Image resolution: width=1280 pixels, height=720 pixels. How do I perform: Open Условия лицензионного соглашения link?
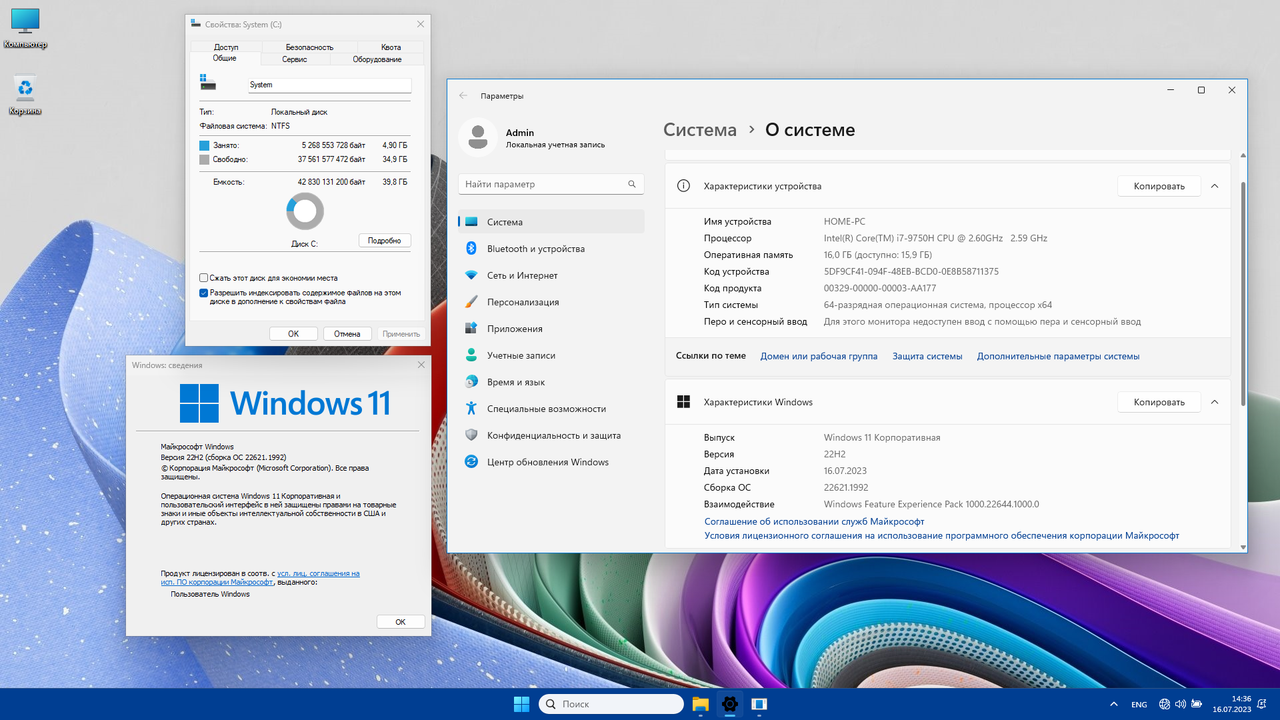pos(942,536)
